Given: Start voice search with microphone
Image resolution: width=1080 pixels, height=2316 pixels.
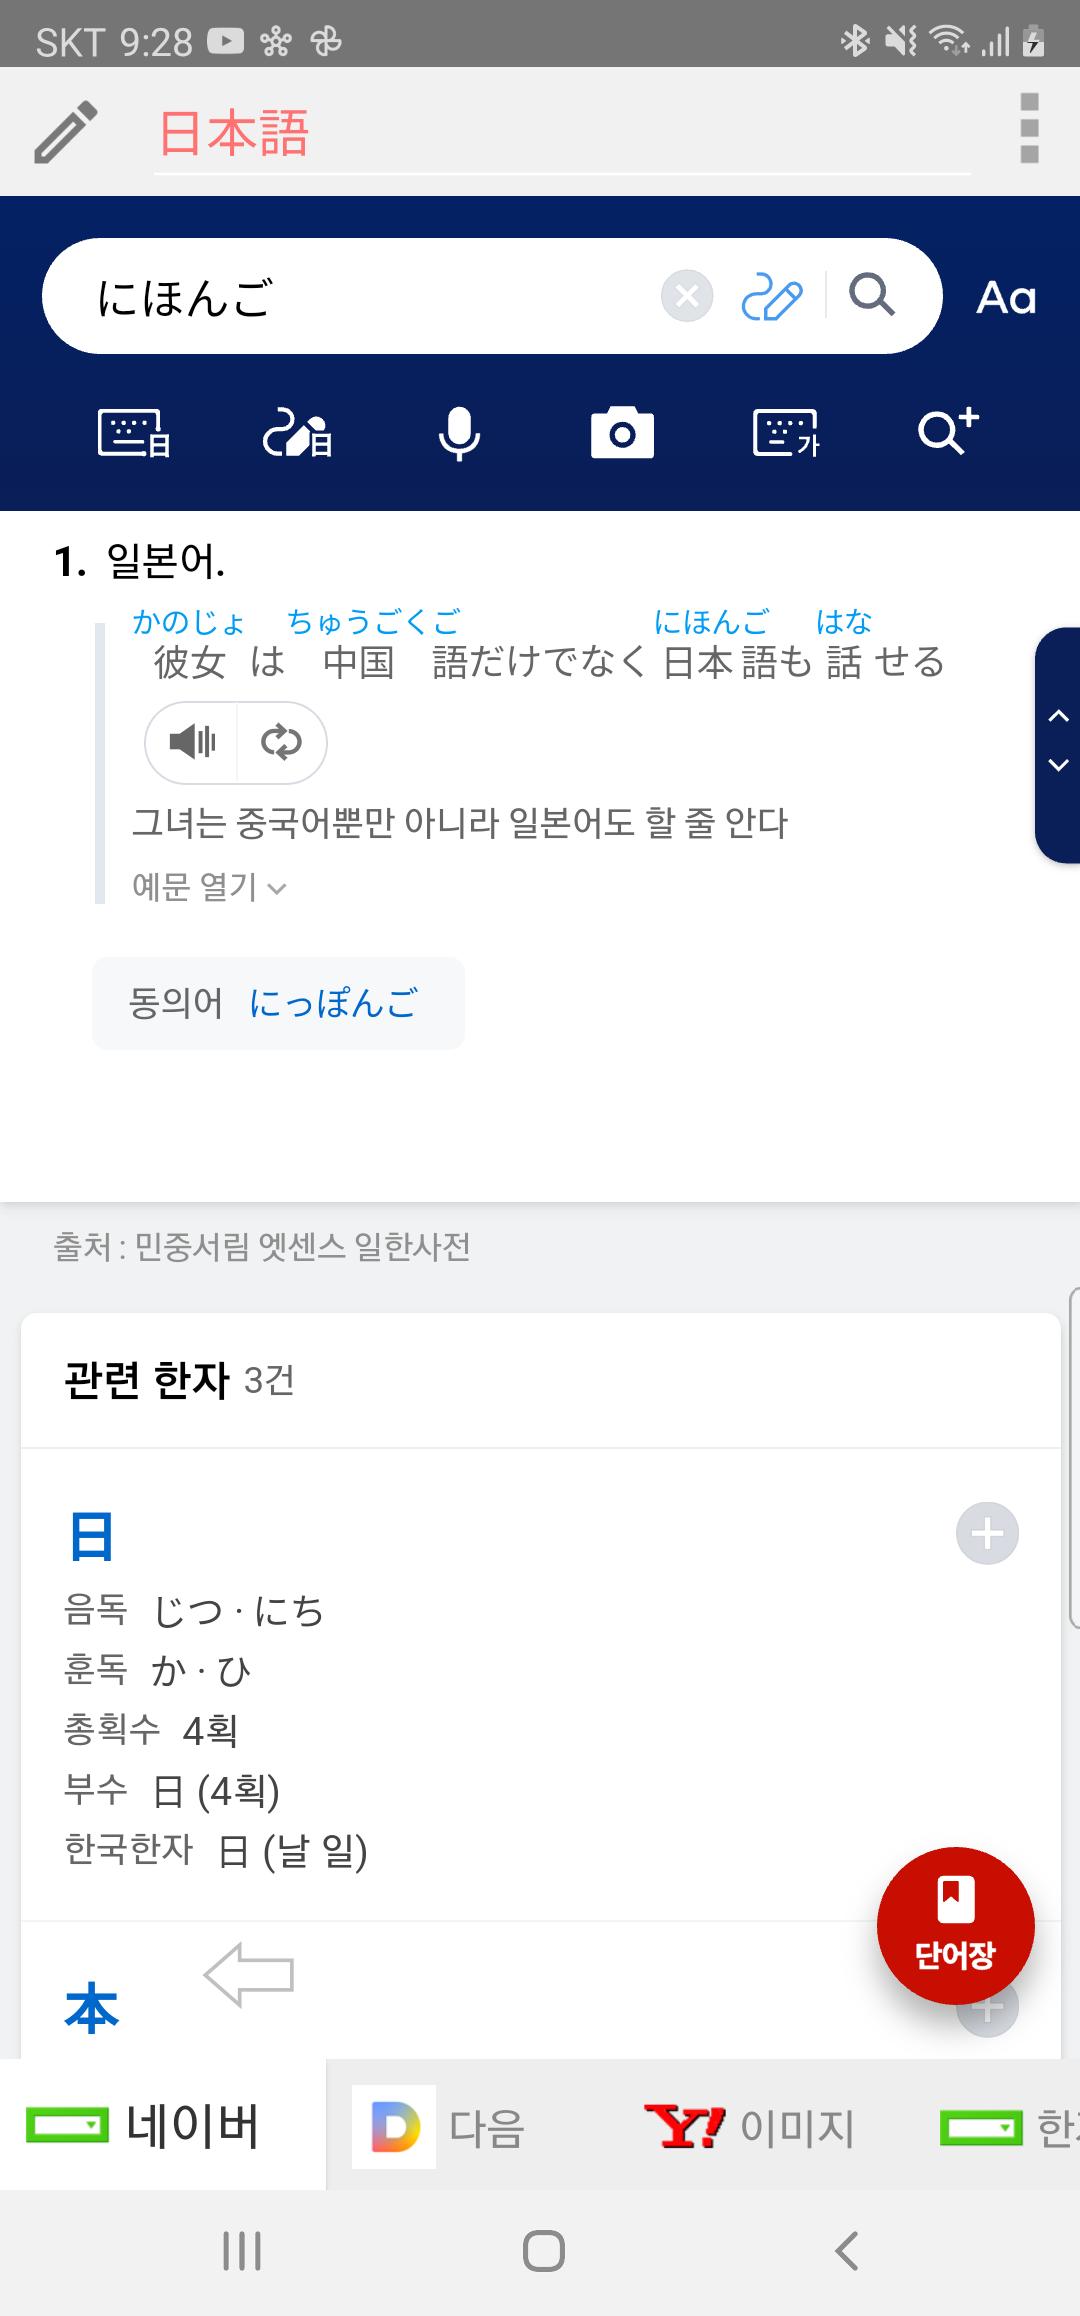Looking at the screenshot, I should (459, 434).
